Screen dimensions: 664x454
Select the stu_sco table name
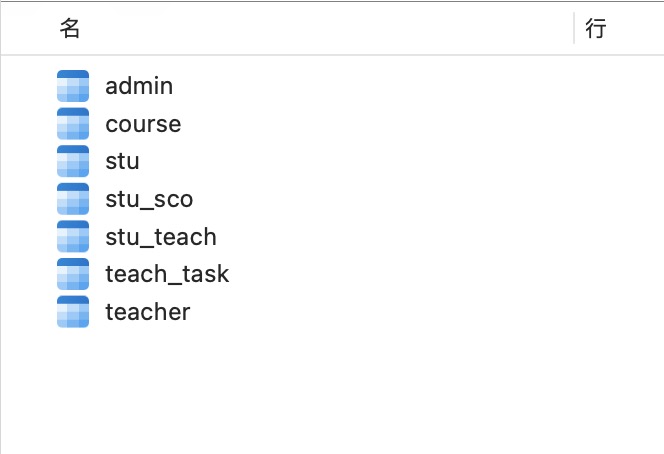149,199
